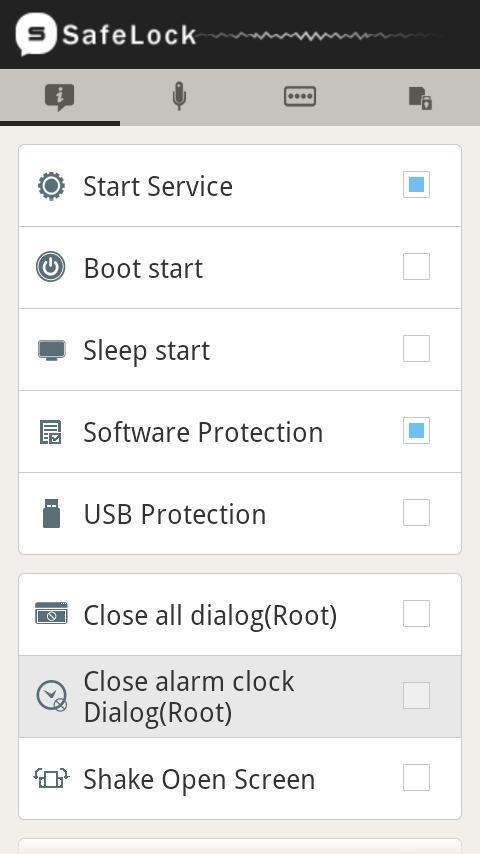The width and height of the screenshot is (480, 854).
Task: Switch to the microphone voice tab
Action: pyautogui.click(x=179, y=97)
